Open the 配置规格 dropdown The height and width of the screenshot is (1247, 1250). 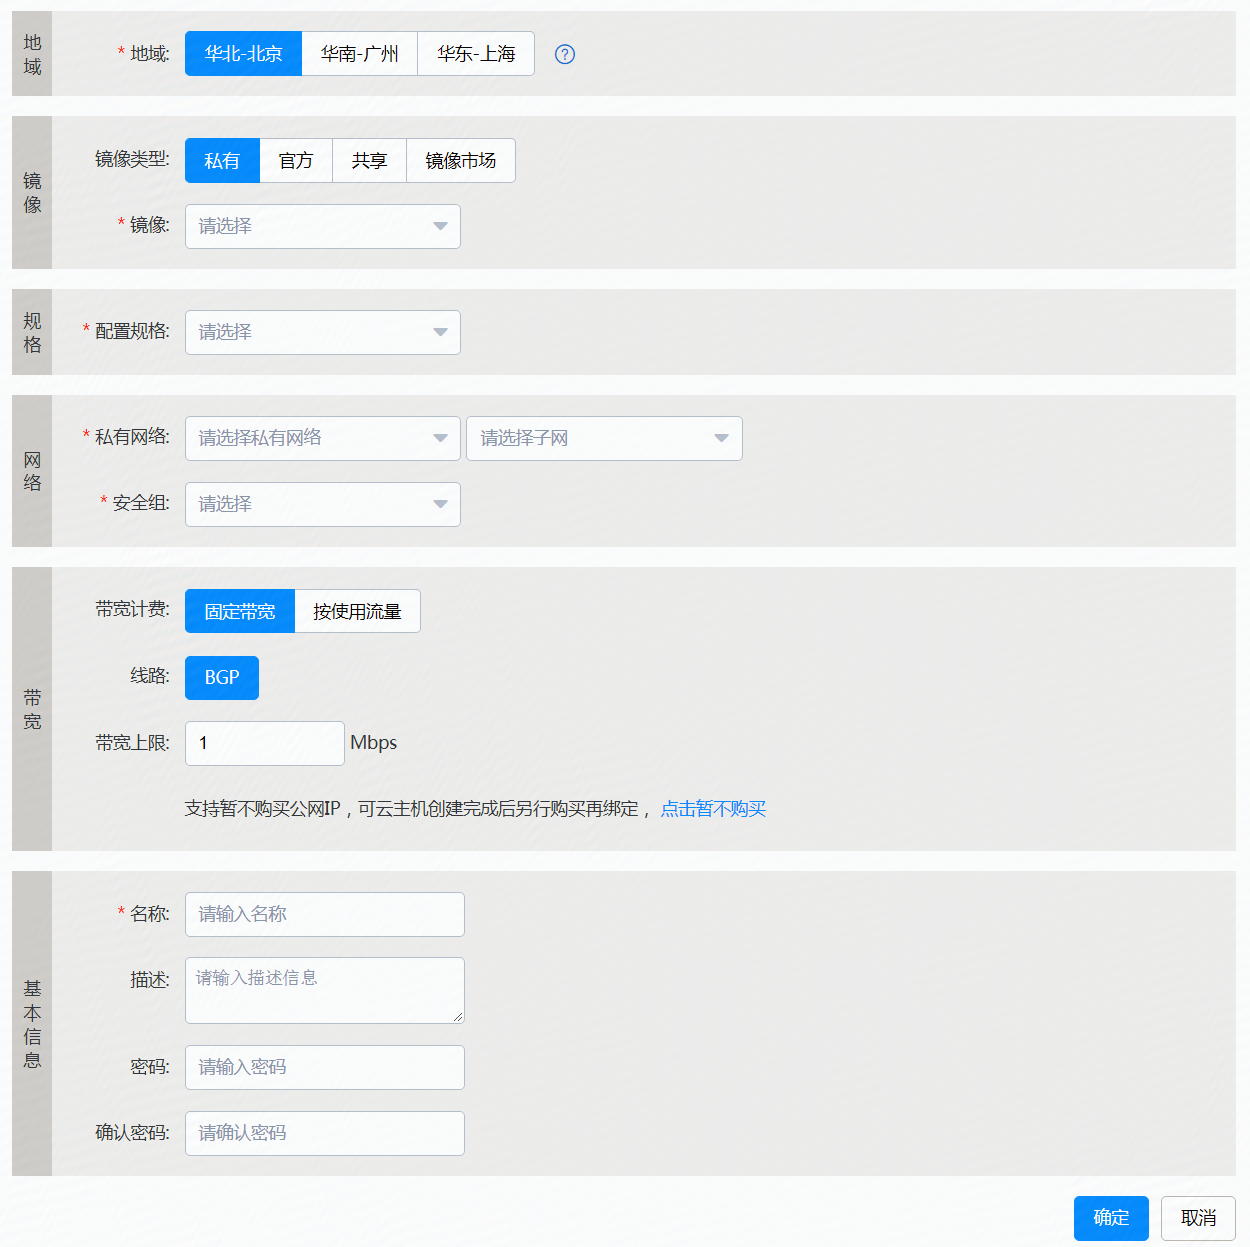tap(323, 333)
